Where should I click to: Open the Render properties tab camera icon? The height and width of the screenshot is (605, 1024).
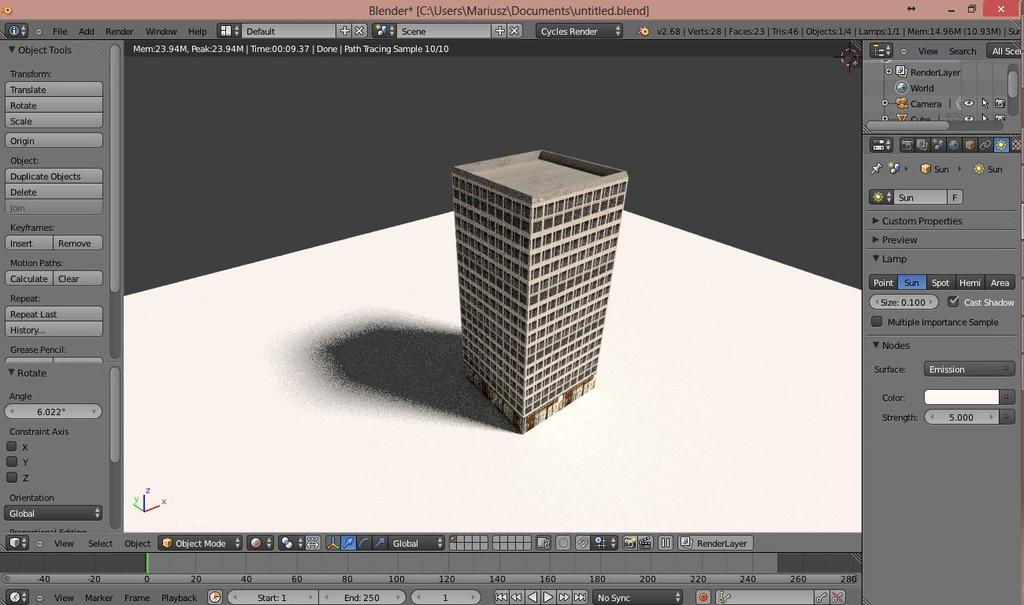pos(906,145)
